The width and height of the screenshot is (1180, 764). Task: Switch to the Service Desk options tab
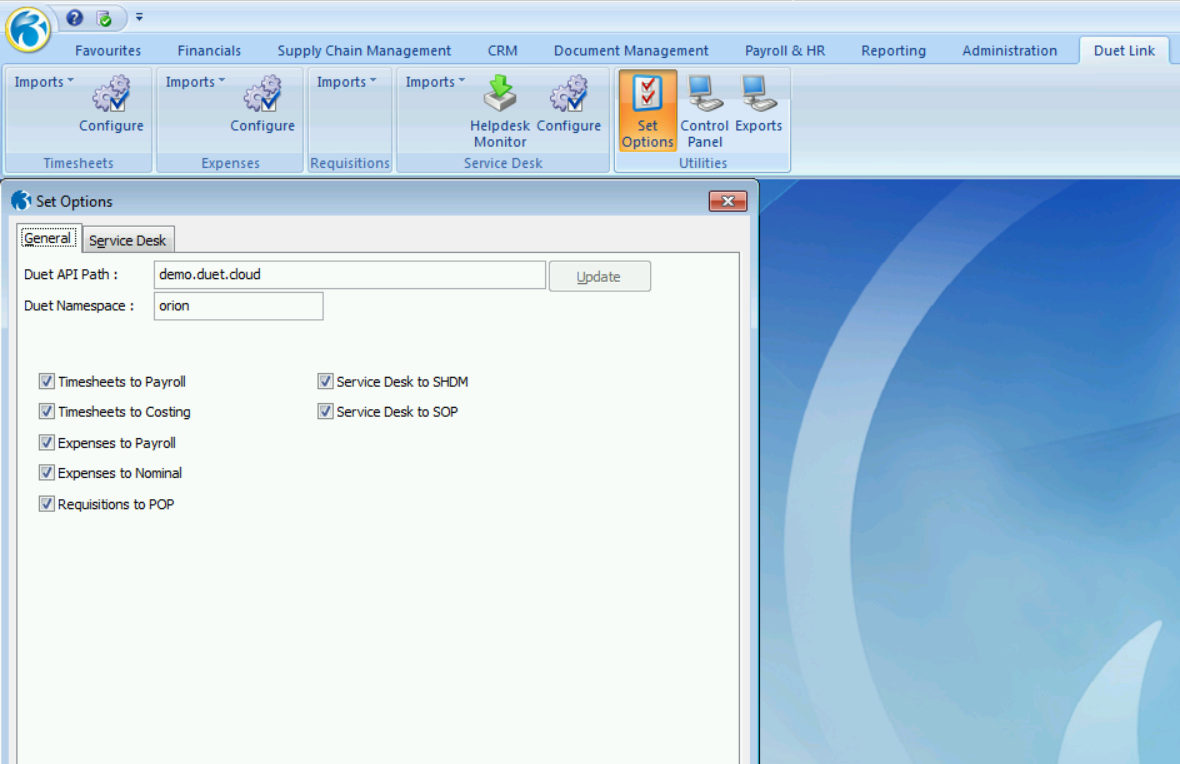coord(128,240)
